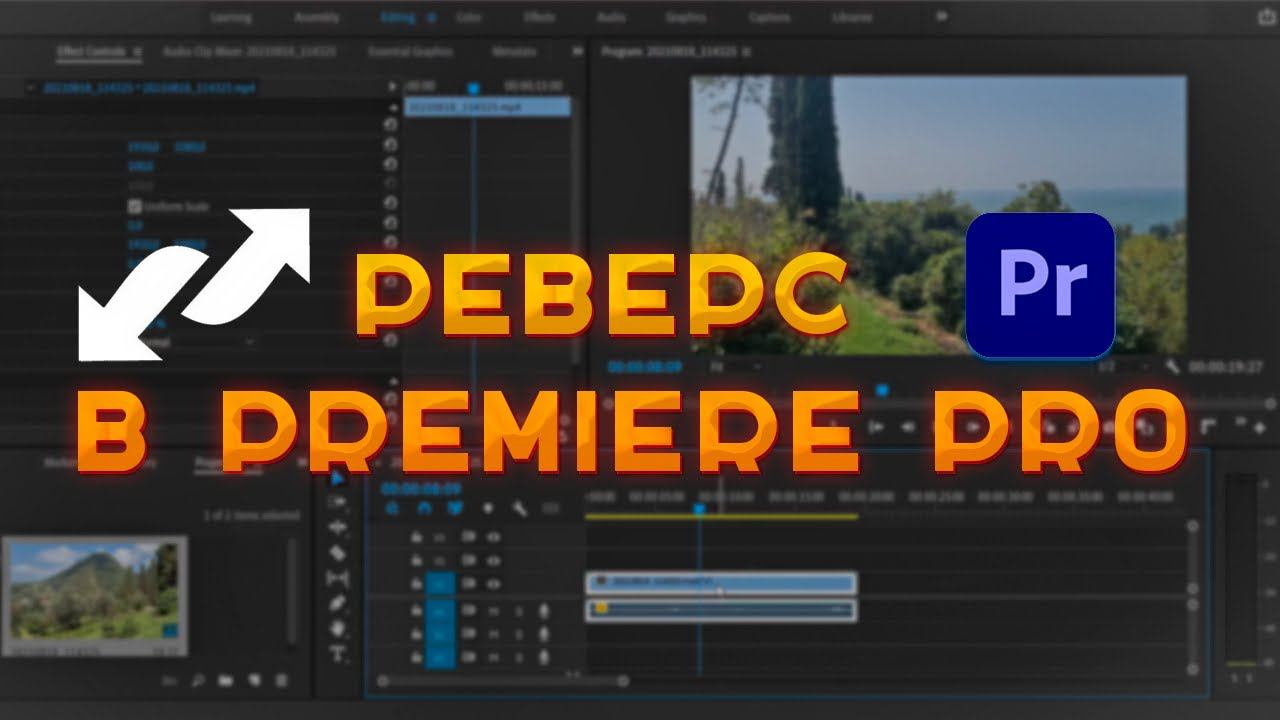Select the Selection tool arrow

coord(337,478)
